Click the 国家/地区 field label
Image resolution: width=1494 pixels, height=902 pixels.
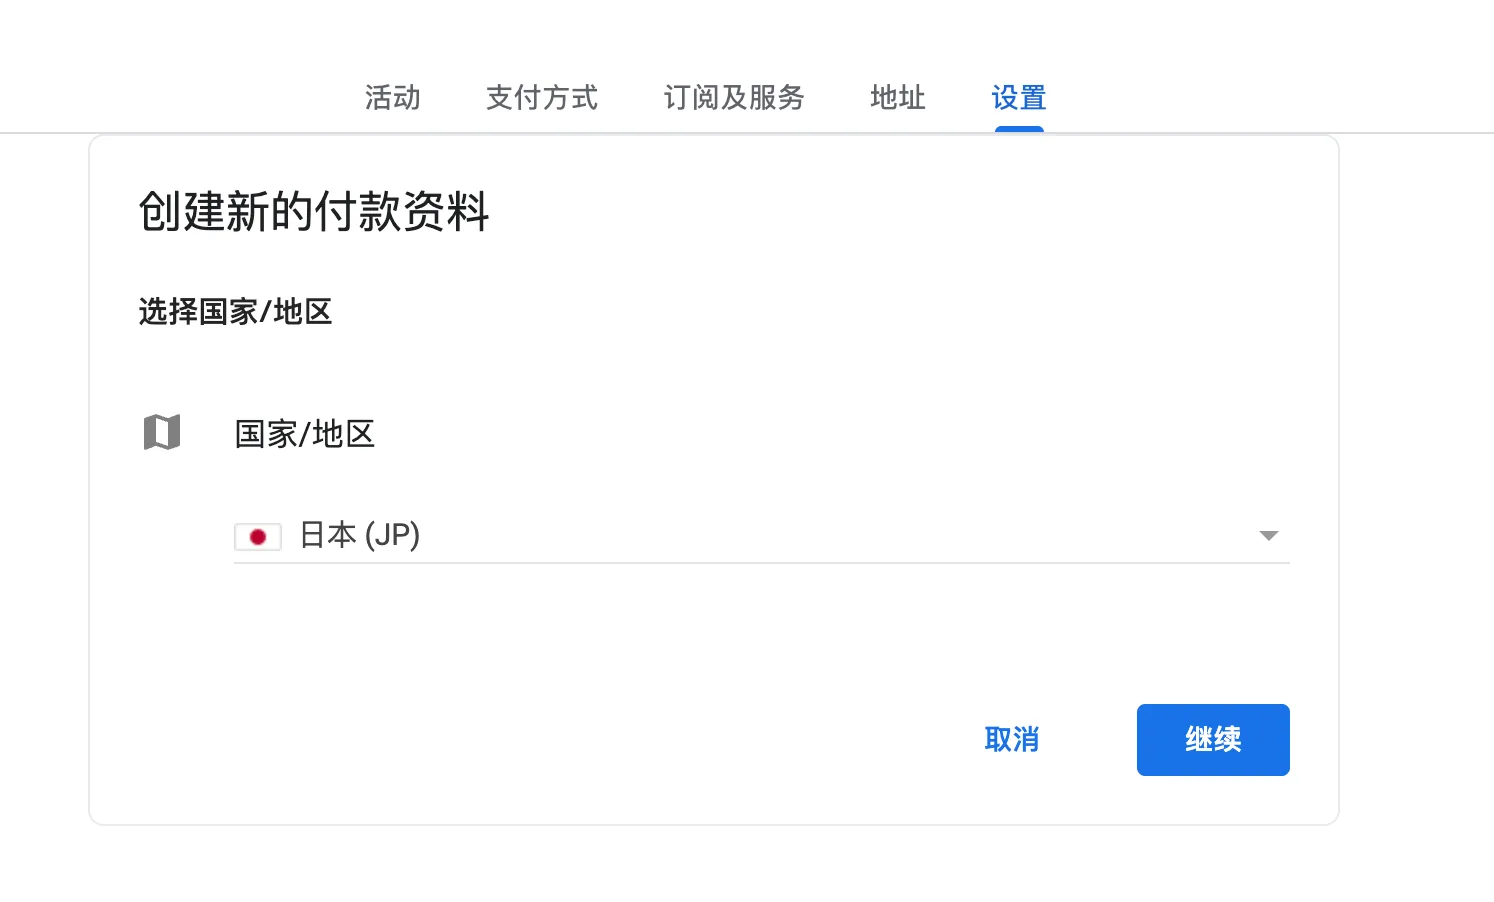(304, 434)
